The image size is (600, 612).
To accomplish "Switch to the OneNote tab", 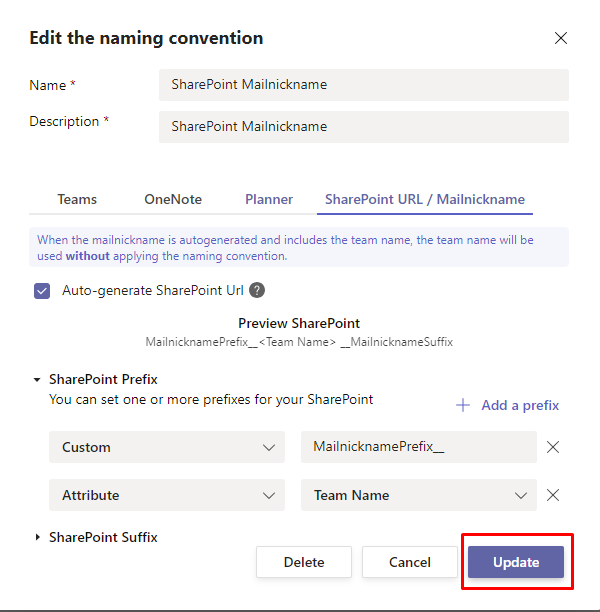I will [x=173, y=199].
